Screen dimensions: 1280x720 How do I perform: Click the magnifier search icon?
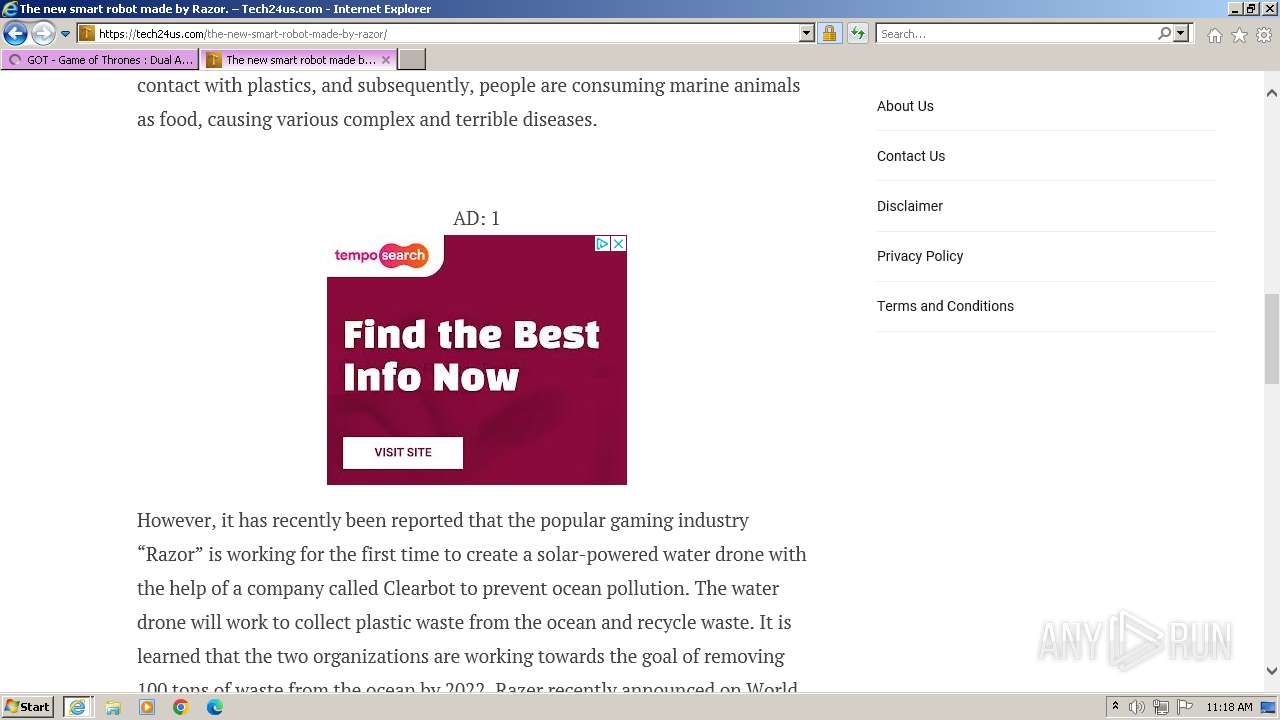coord(1164,33)
